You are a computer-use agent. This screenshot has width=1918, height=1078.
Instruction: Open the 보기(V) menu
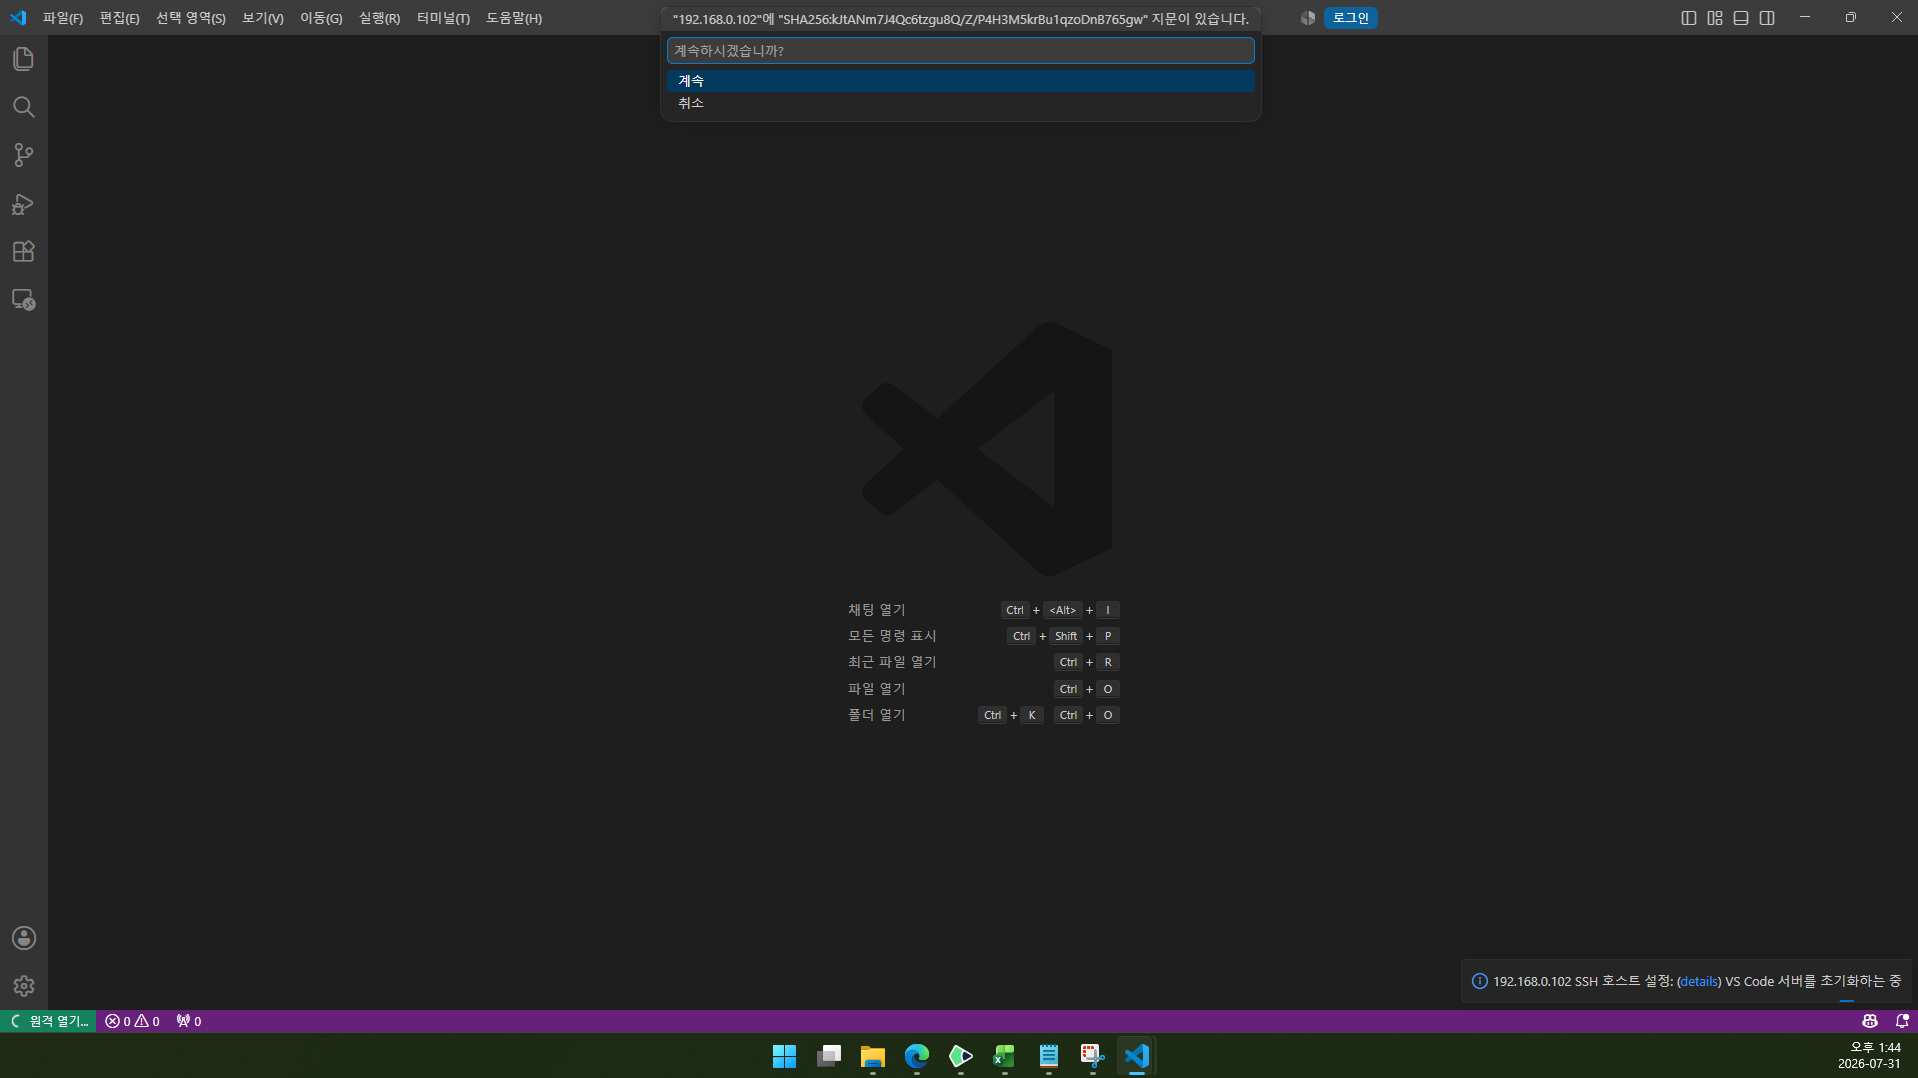263,18
